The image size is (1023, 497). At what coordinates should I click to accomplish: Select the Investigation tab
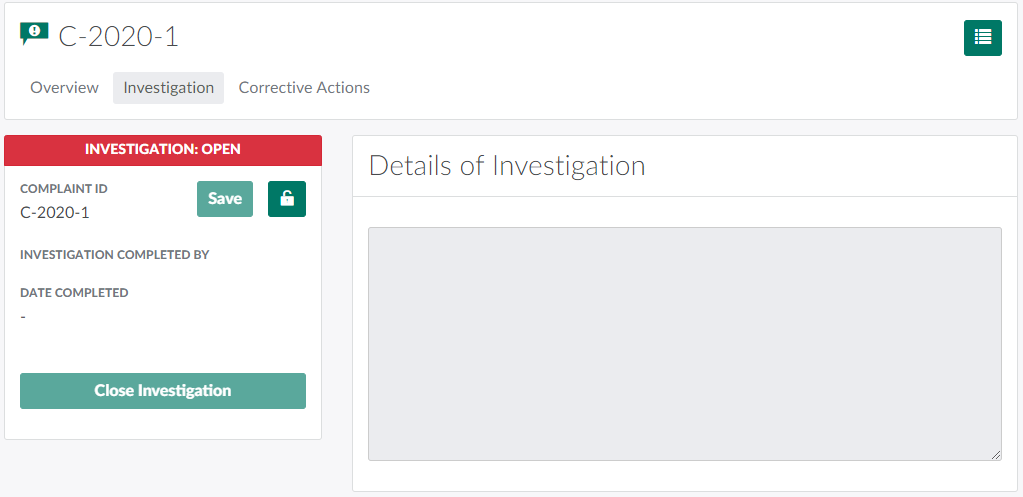(168, 88)
